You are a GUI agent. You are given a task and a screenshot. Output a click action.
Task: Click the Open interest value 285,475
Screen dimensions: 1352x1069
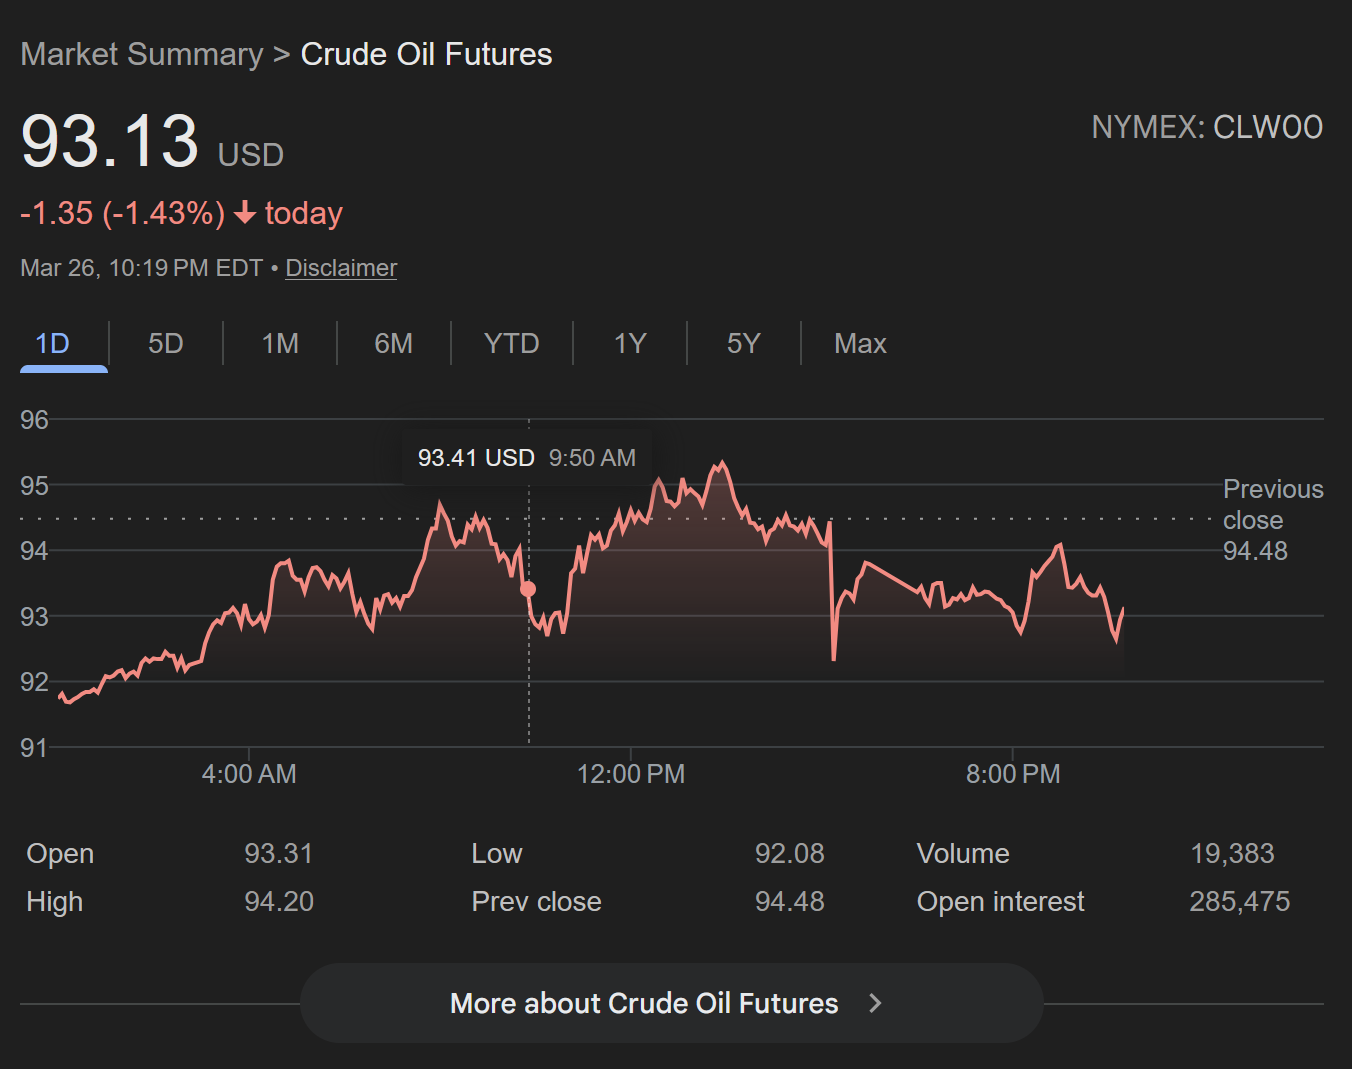[x=1239, y=902]
